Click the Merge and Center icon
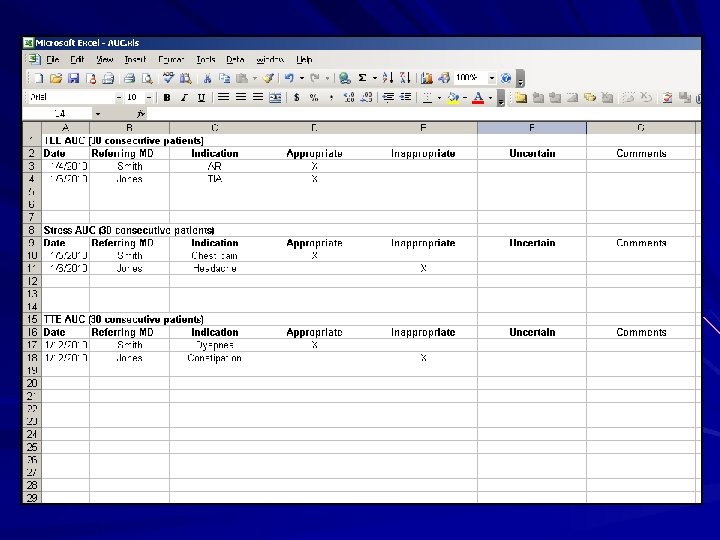 pos(275,97)
